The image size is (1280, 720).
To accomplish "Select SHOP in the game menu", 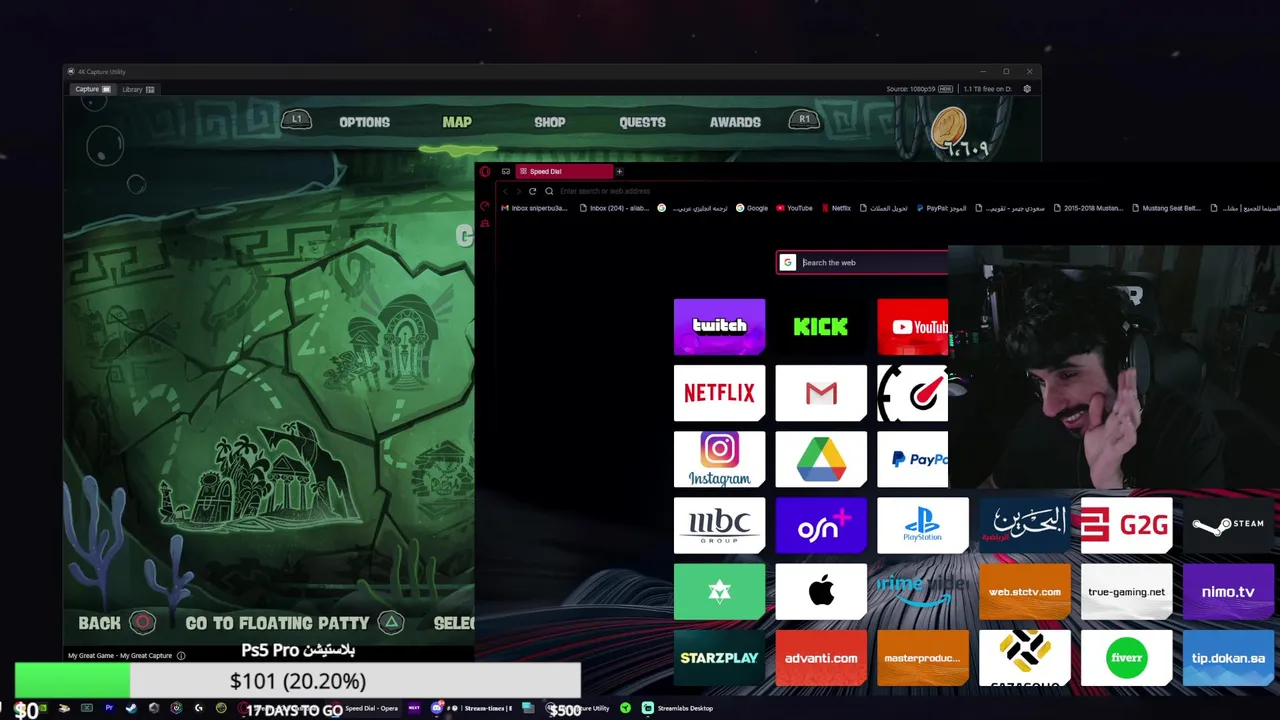I will [549, 122].
